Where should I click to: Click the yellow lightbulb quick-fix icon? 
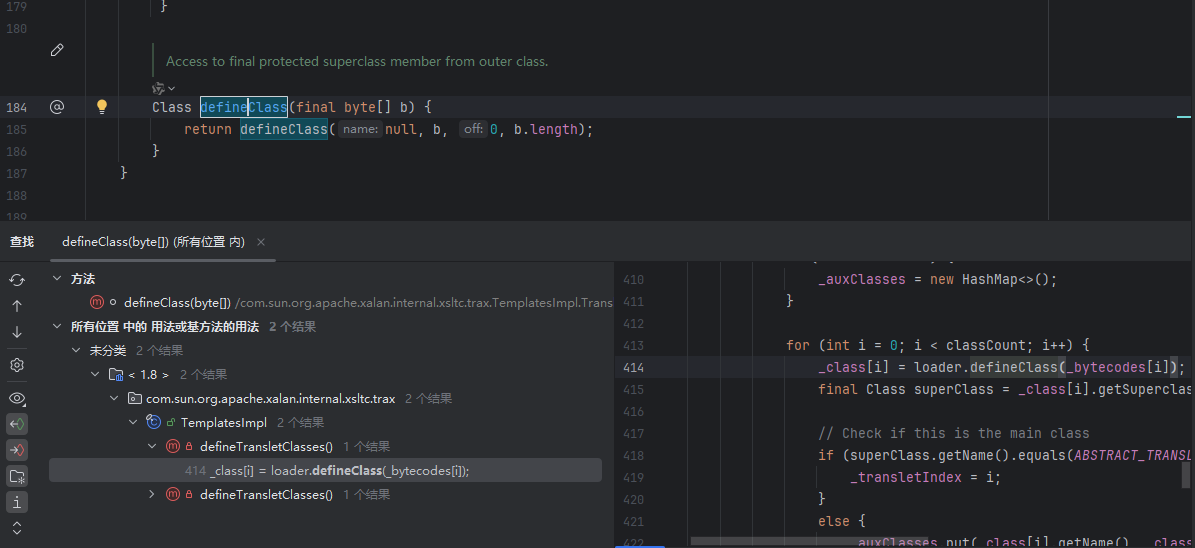pos(101,107)
